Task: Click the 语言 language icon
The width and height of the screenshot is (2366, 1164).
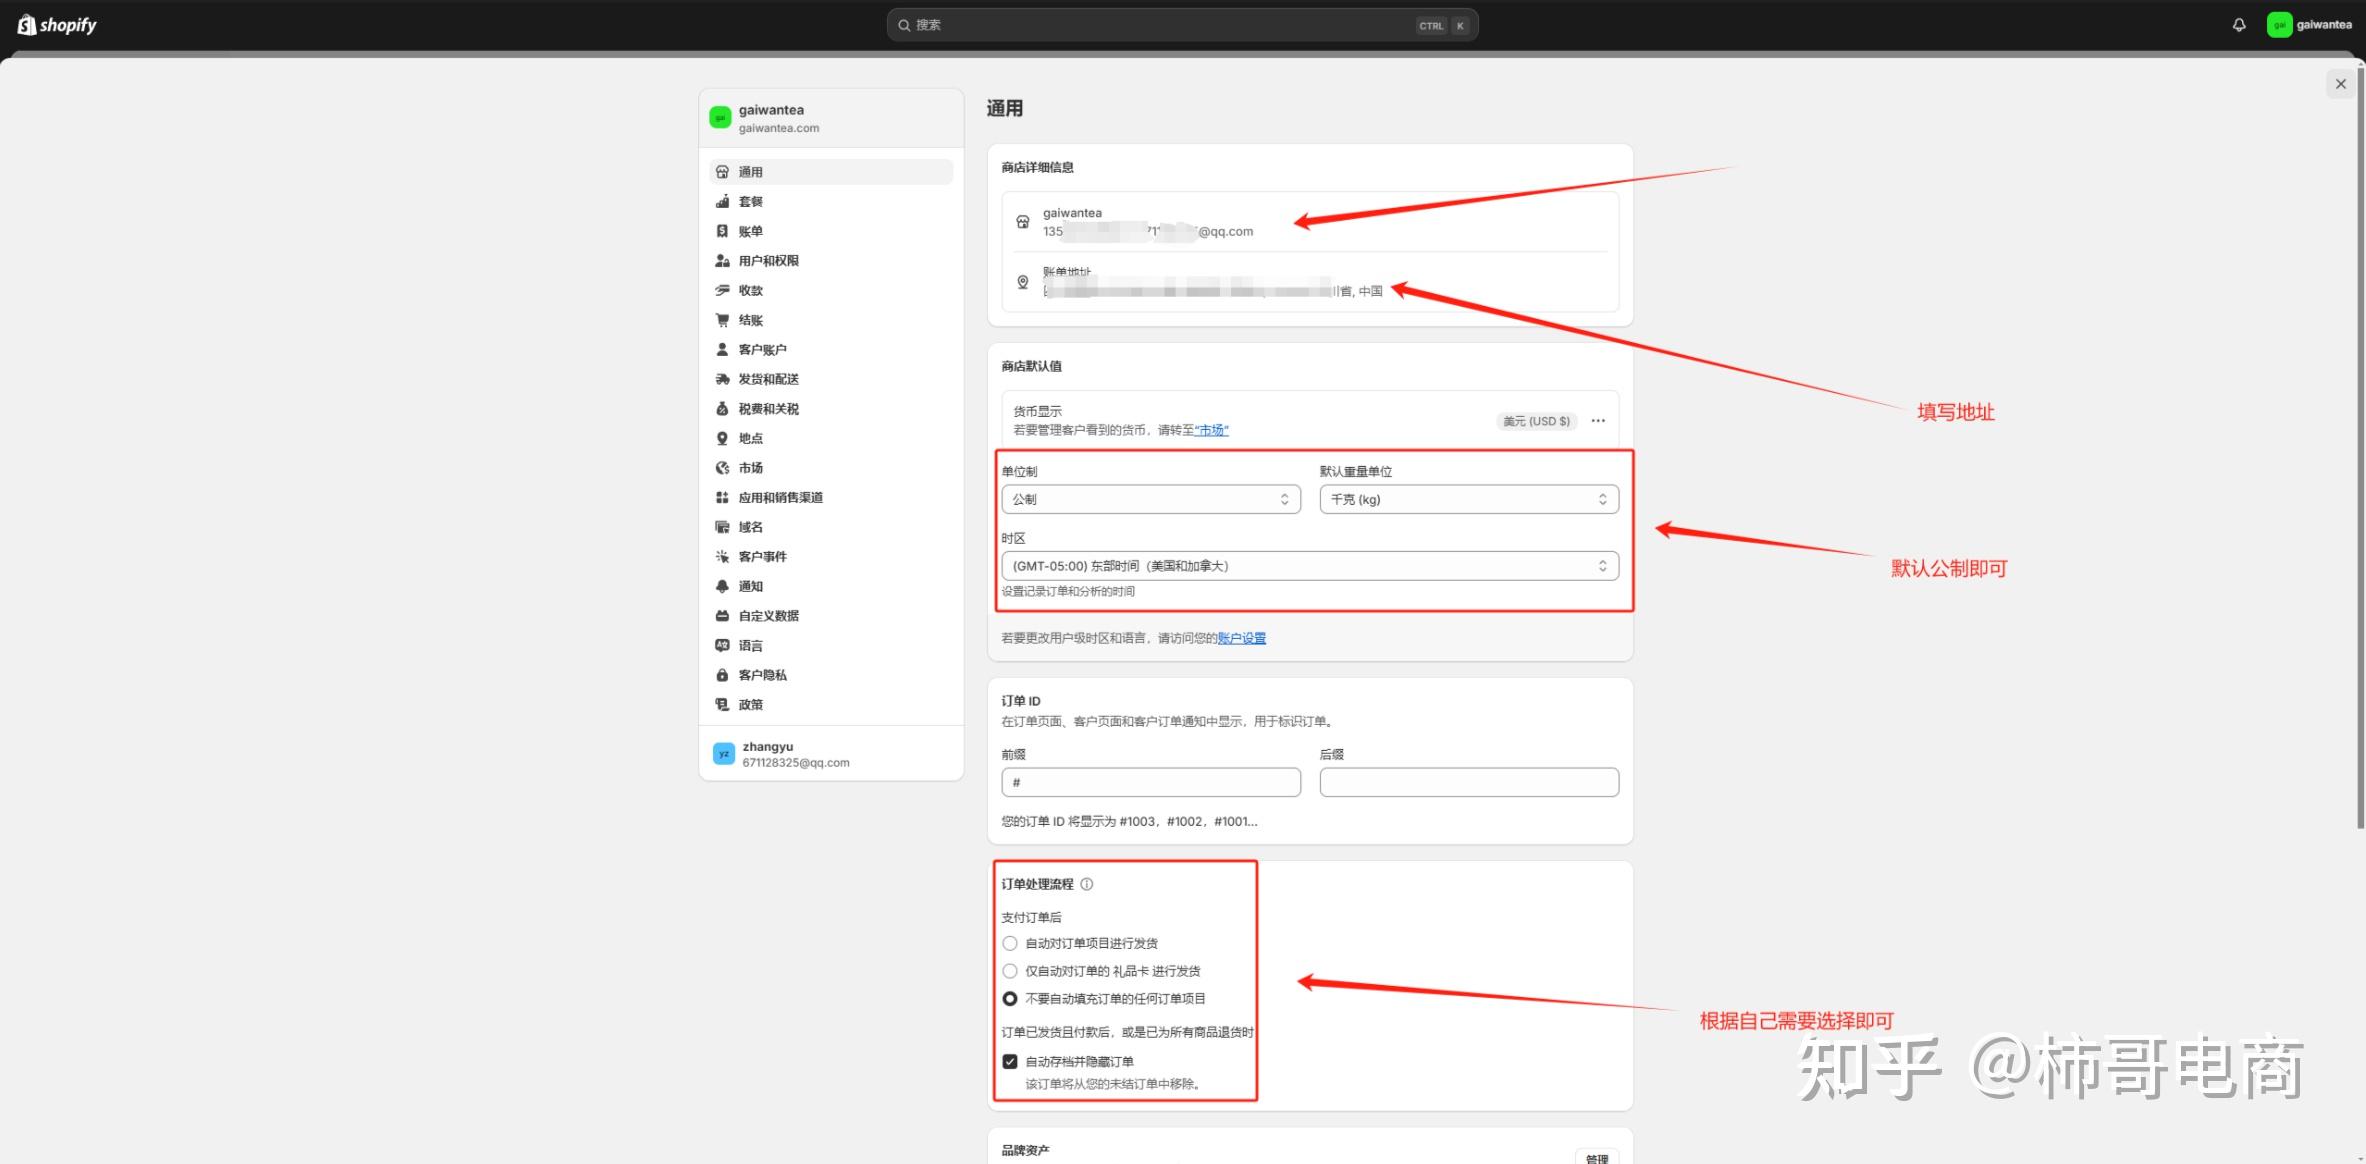Action: (722, 646)
